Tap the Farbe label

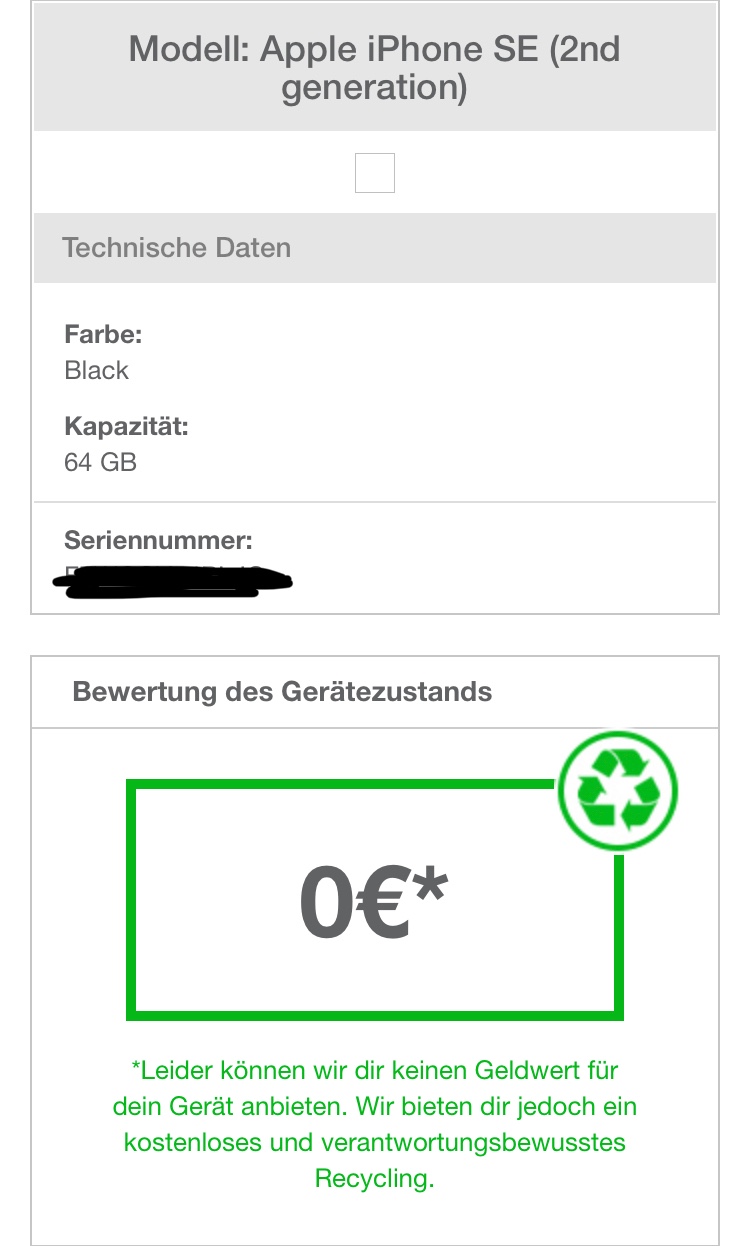click(x=103, y=334)
